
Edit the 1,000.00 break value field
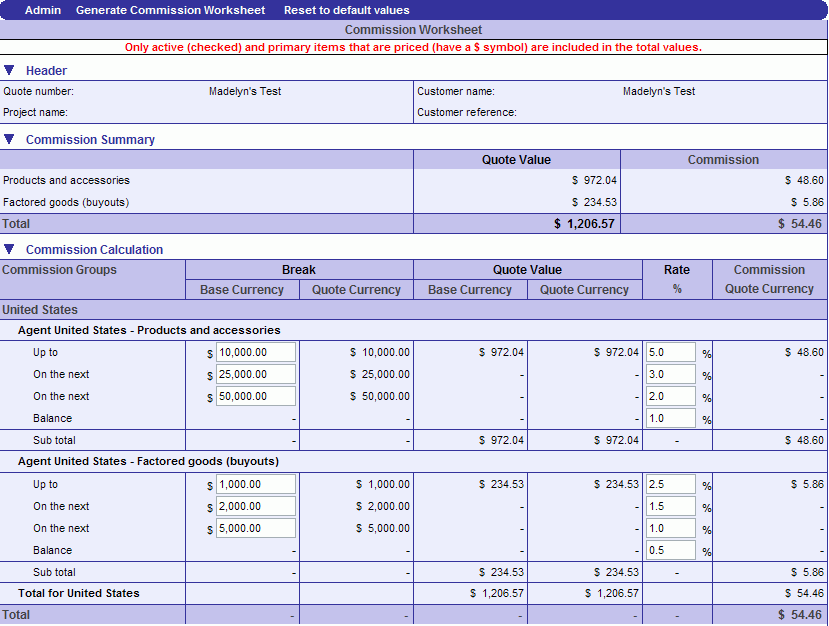[x=256, y=484]
